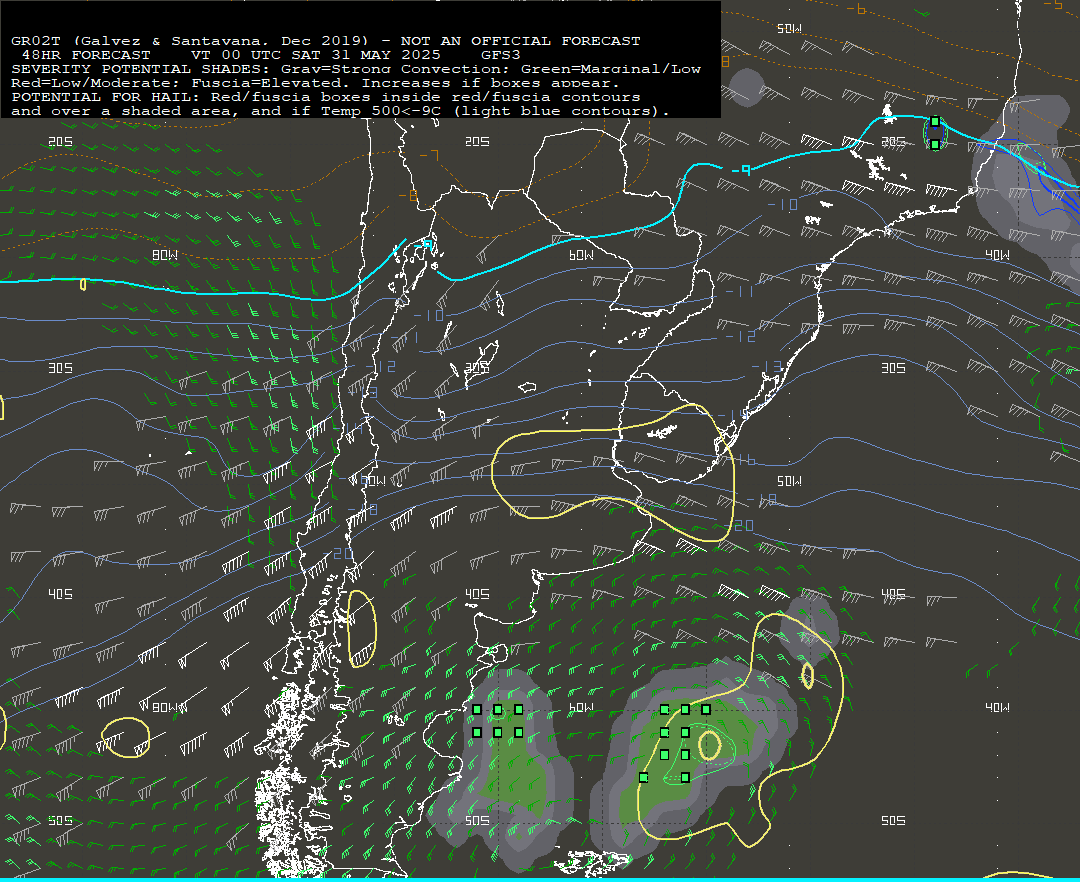Click the 'NOT AN OFFICIAL FORECAST' notice
1080x882 pixels.
tap(520, 41)
